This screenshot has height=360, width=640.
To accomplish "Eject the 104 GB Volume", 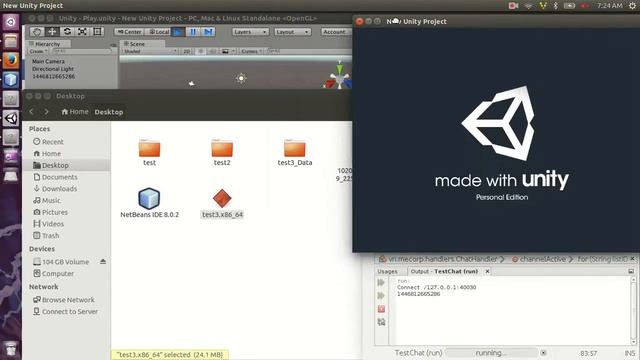I will point(103,262).
